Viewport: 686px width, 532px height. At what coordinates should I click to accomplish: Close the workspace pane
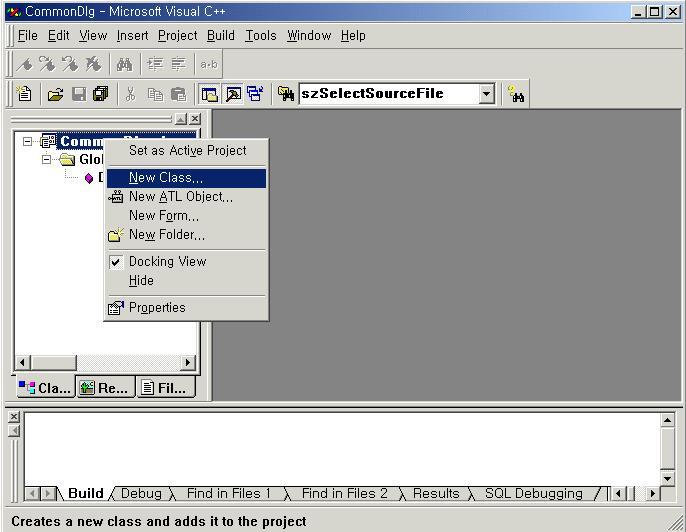click(x=195, y=119)
